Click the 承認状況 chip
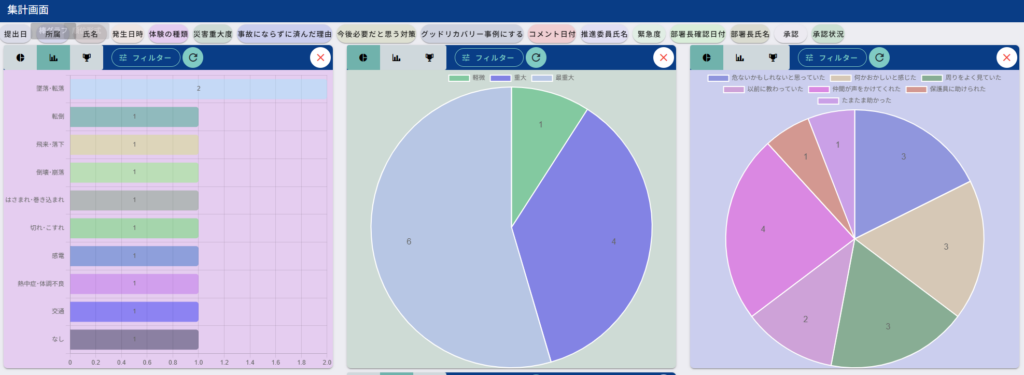1024x375 pixels. point(828,34)
